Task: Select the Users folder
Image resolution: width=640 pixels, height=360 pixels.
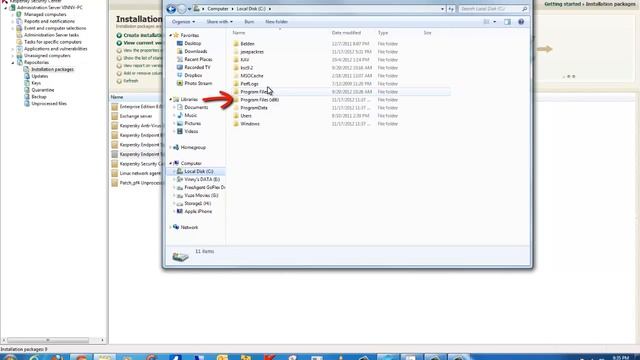Action: [x=246, y=116]
